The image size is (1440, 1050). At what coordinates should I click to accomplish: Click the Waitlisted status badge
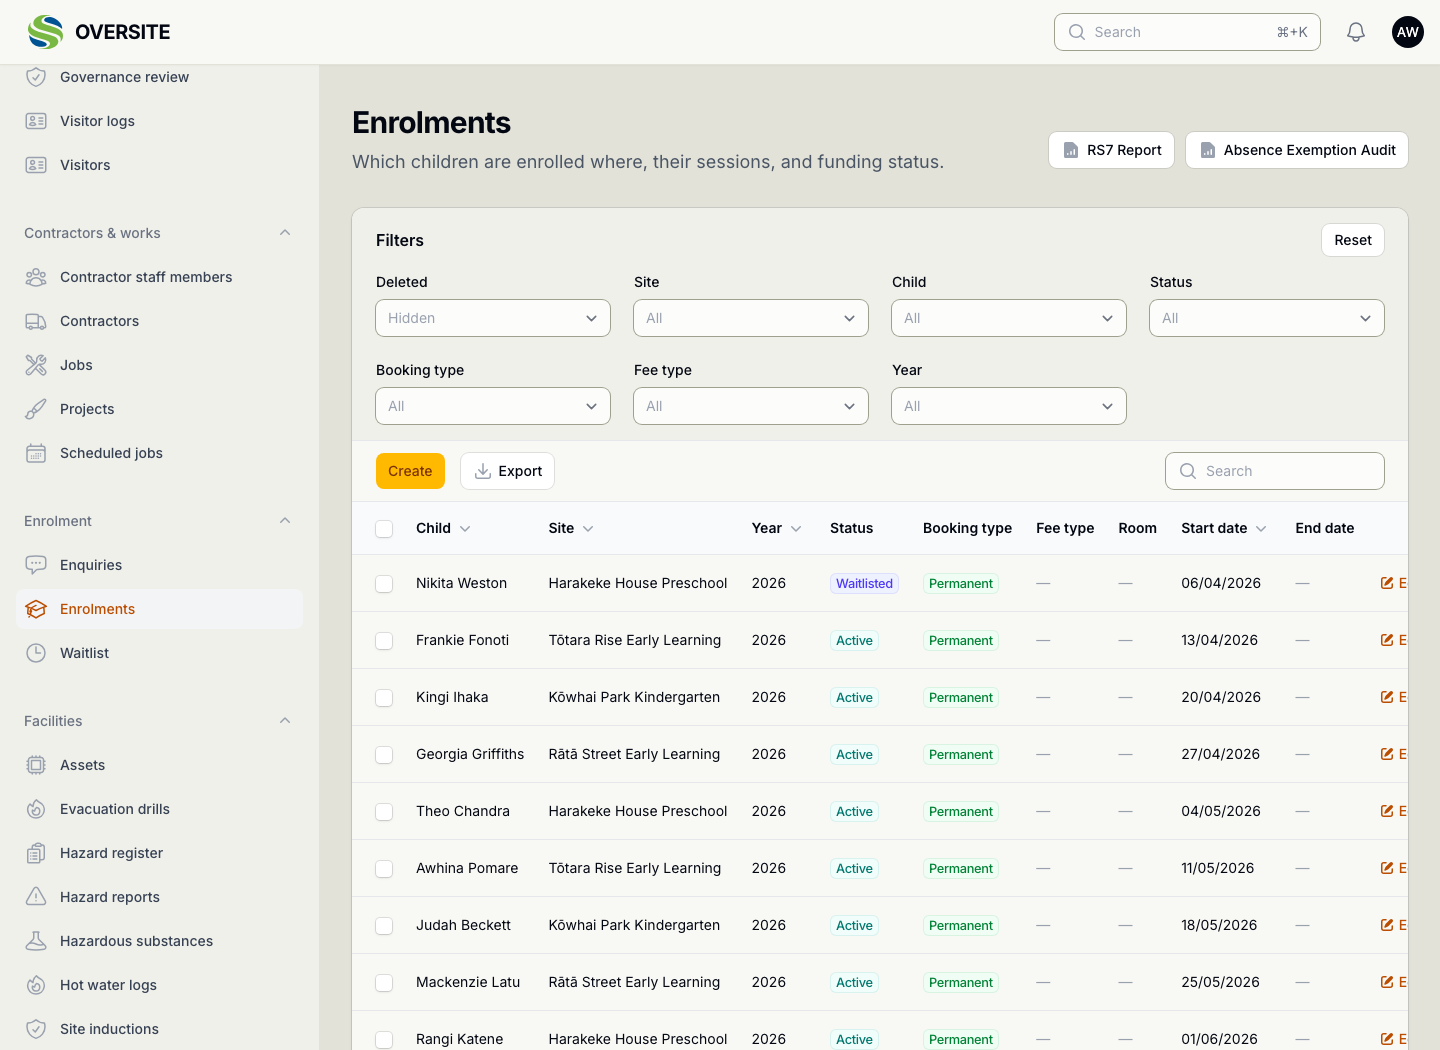(x=864, y=583)
